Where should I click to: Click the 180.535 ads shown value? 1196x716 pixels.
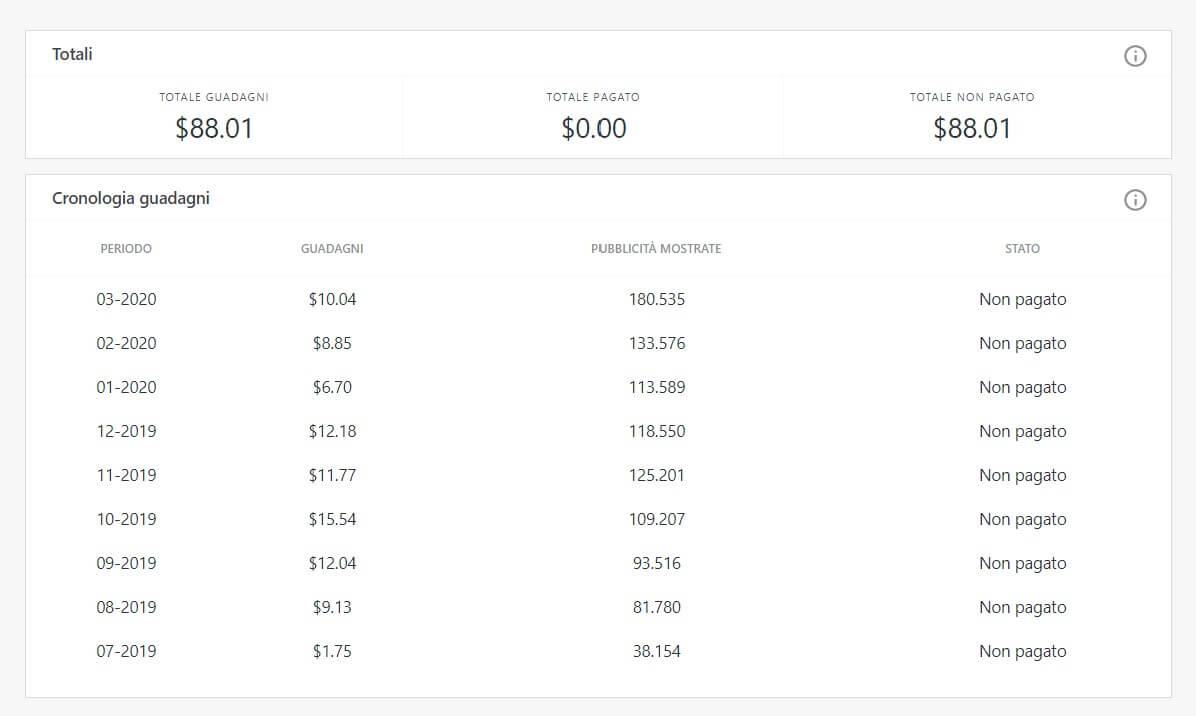click(657, 299)
